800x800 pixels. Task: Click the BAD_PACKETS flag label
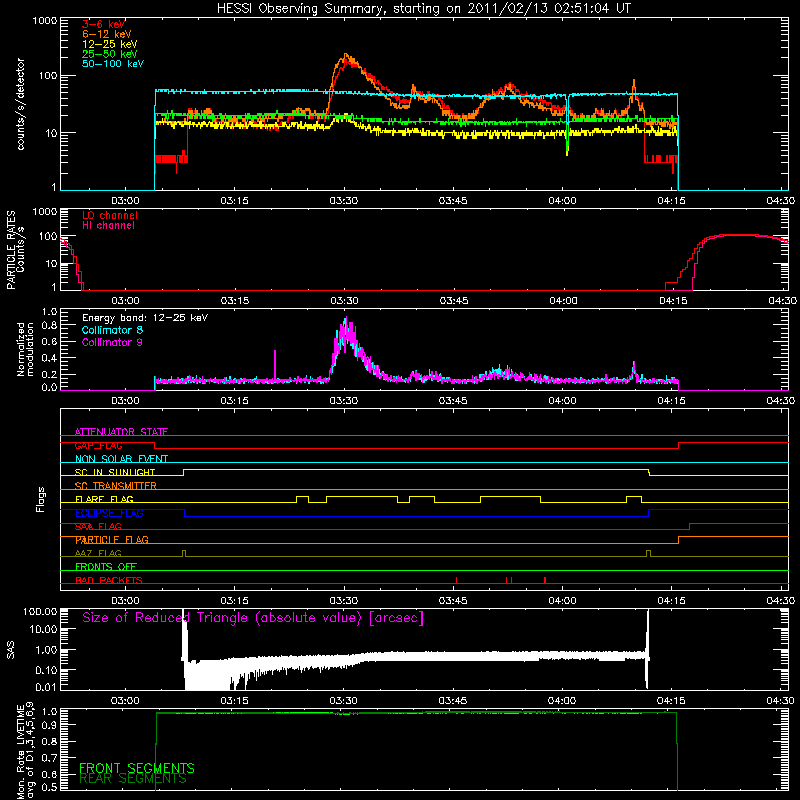tap(109, 580)
